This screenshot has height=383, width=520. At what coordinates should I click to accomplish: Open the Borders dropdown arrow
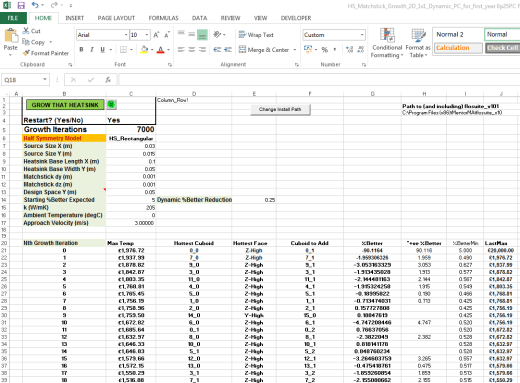pyautogui.click(x=131, y=50)
